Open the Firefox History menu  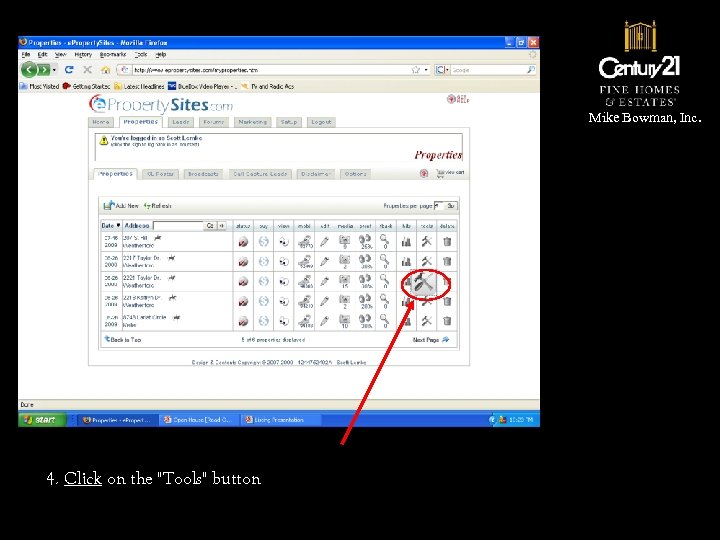(x=83, y=55)
